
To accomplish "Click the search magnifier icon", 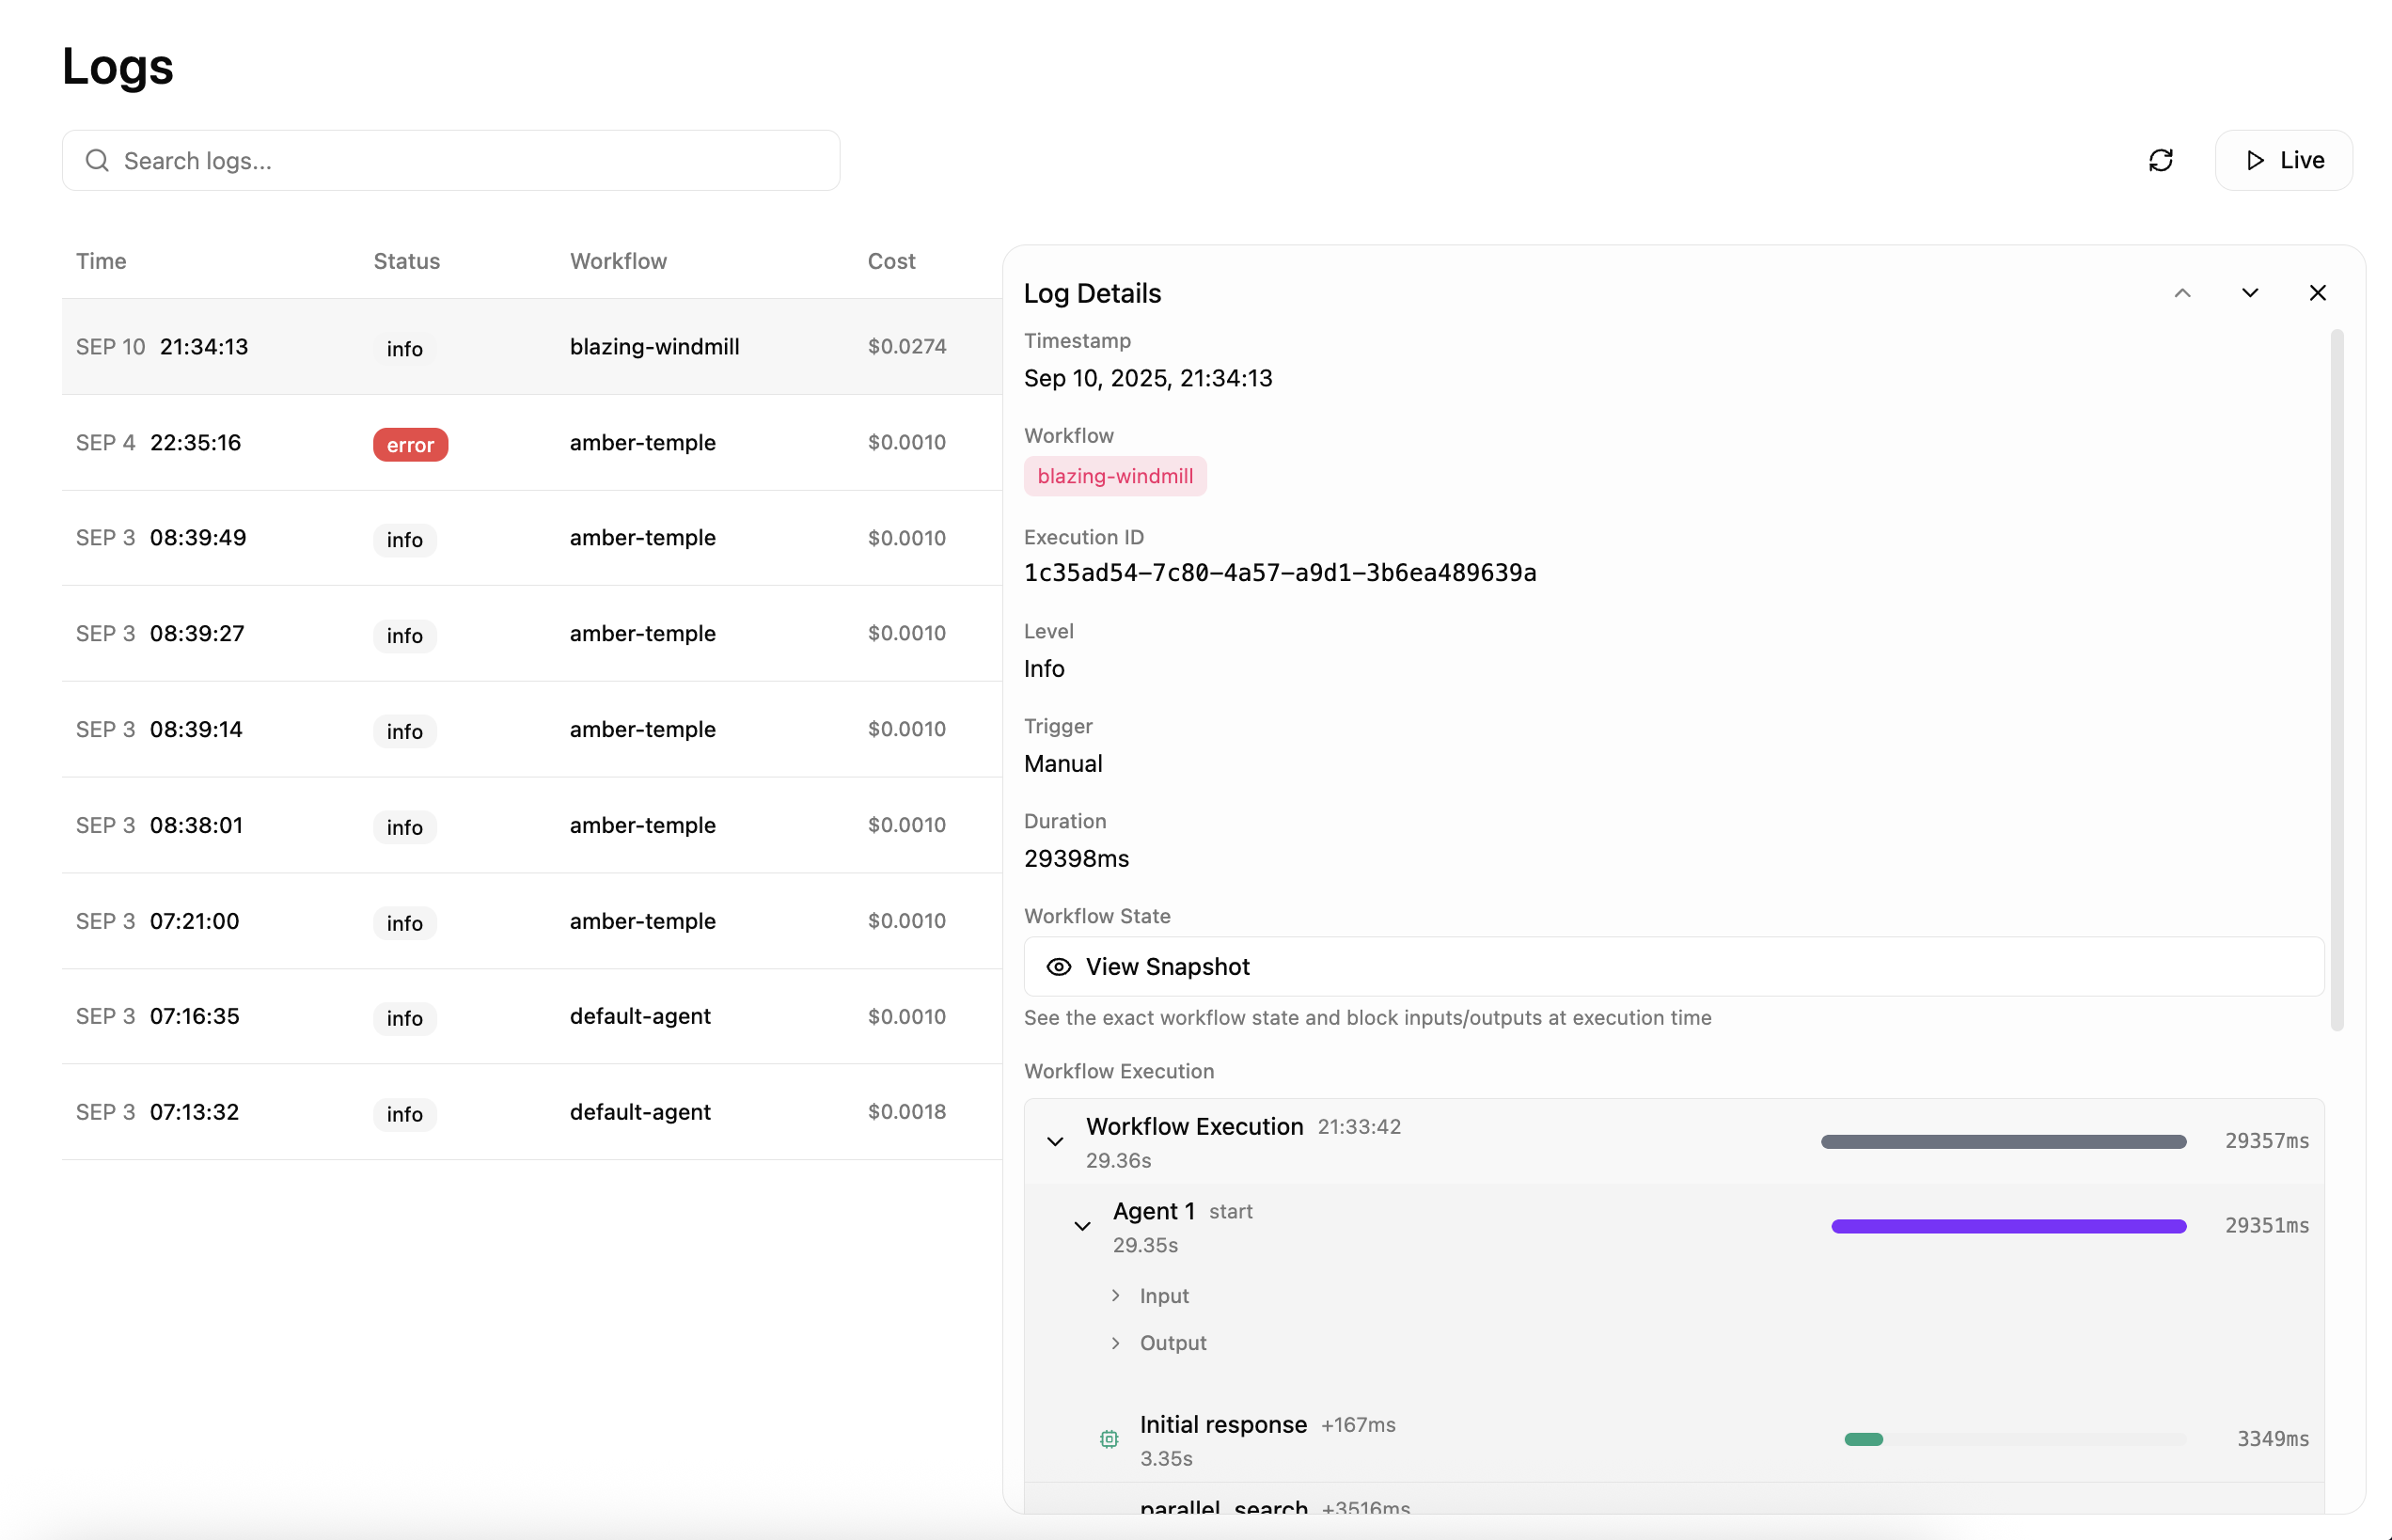I will click(x=97, y=160).
